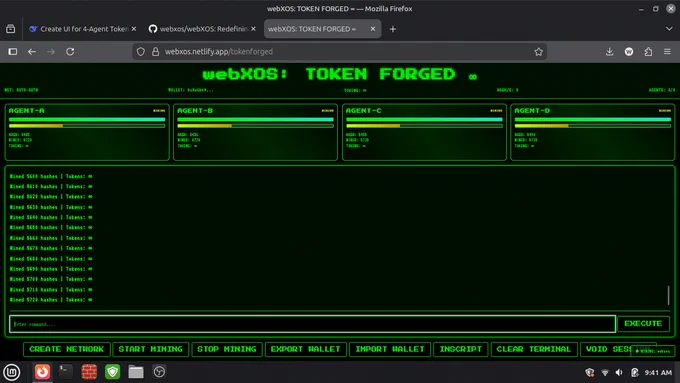Open the Linux Mint start menu

tap(12, 372)
